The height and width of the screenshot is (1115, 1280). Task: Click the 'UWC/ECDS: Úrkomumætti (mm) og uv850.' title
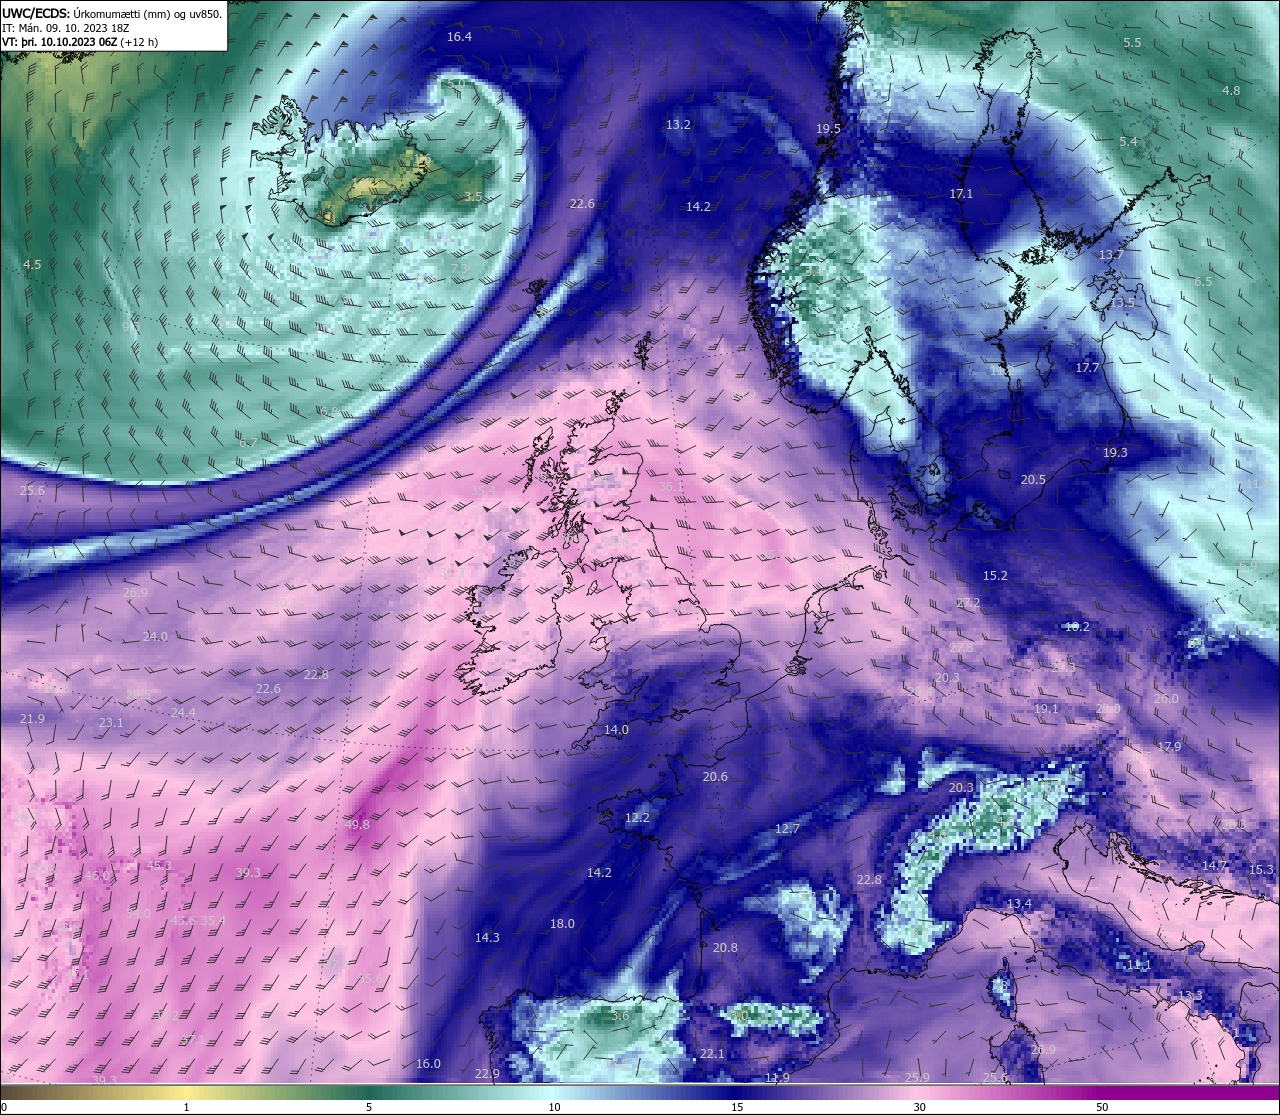tap(112, 13)
